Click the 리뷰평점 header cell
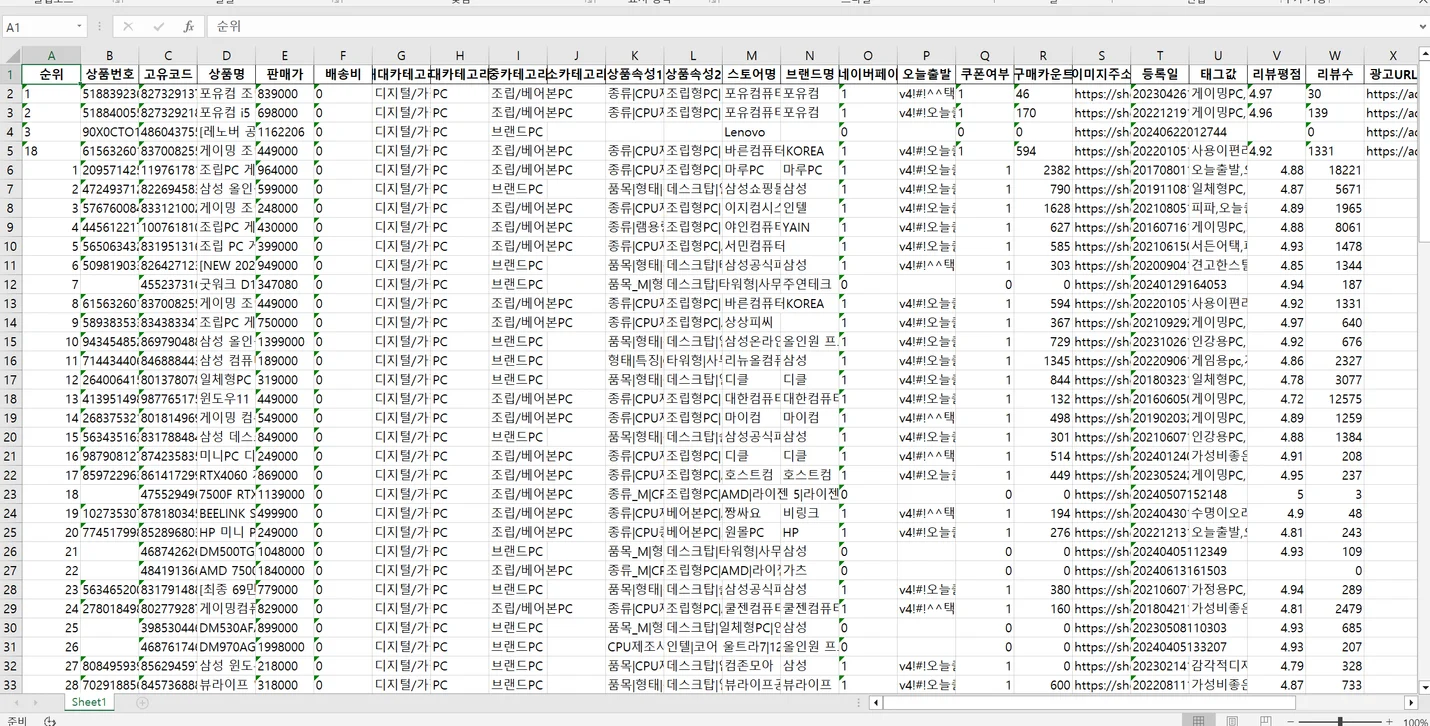Viewport: 1430px width, 726px height. click(x=1276, y=75)
